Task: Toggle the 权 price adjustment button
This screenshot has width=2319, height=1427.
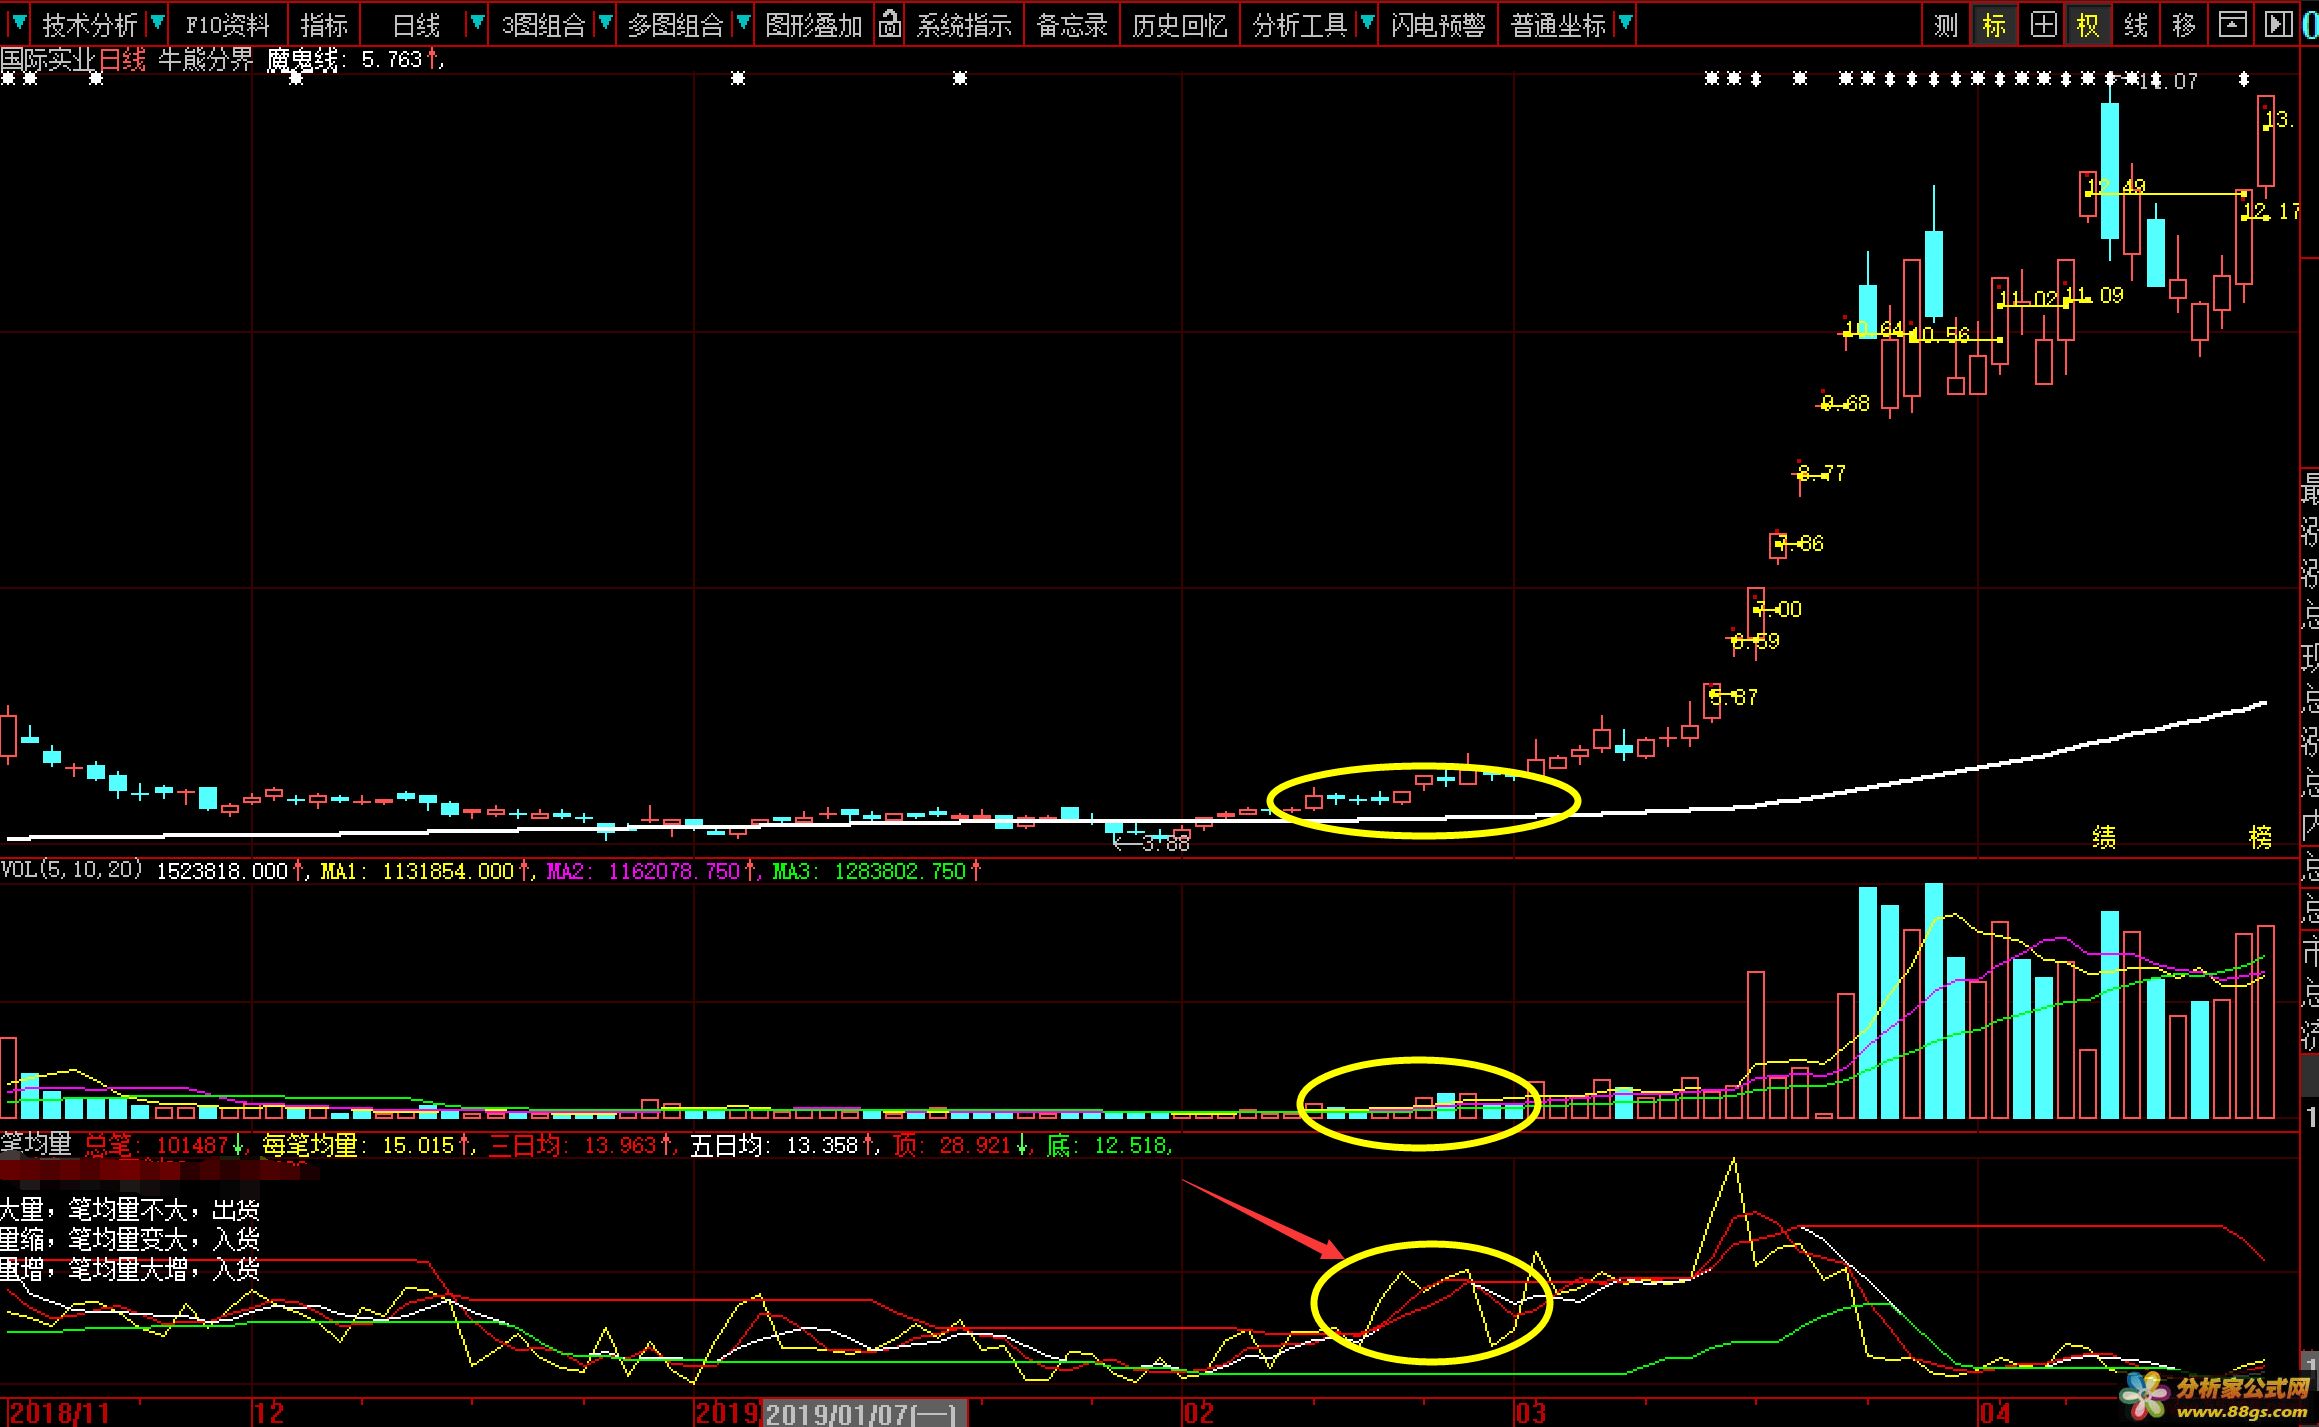Action: click(x=2088, y=24)
